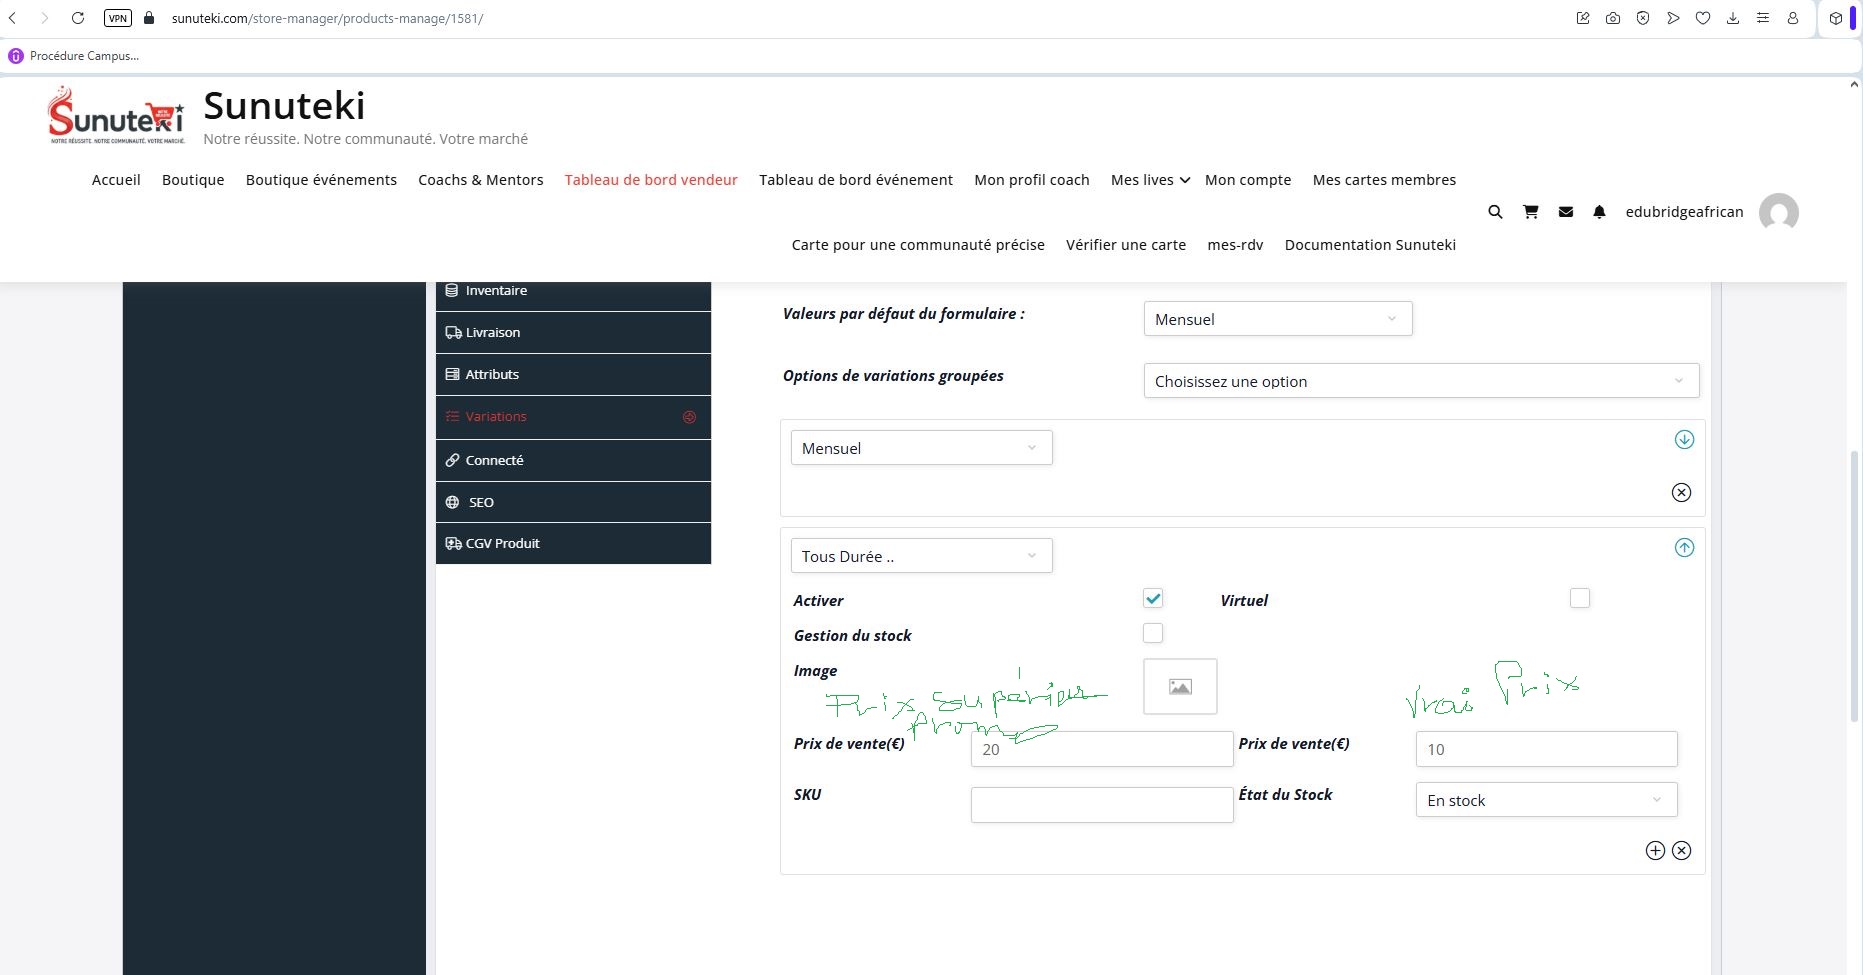Image resolution: width=1863 pixels, height=975 pixels.
Task: Click the SKU input field
Action: point(1101,805)
